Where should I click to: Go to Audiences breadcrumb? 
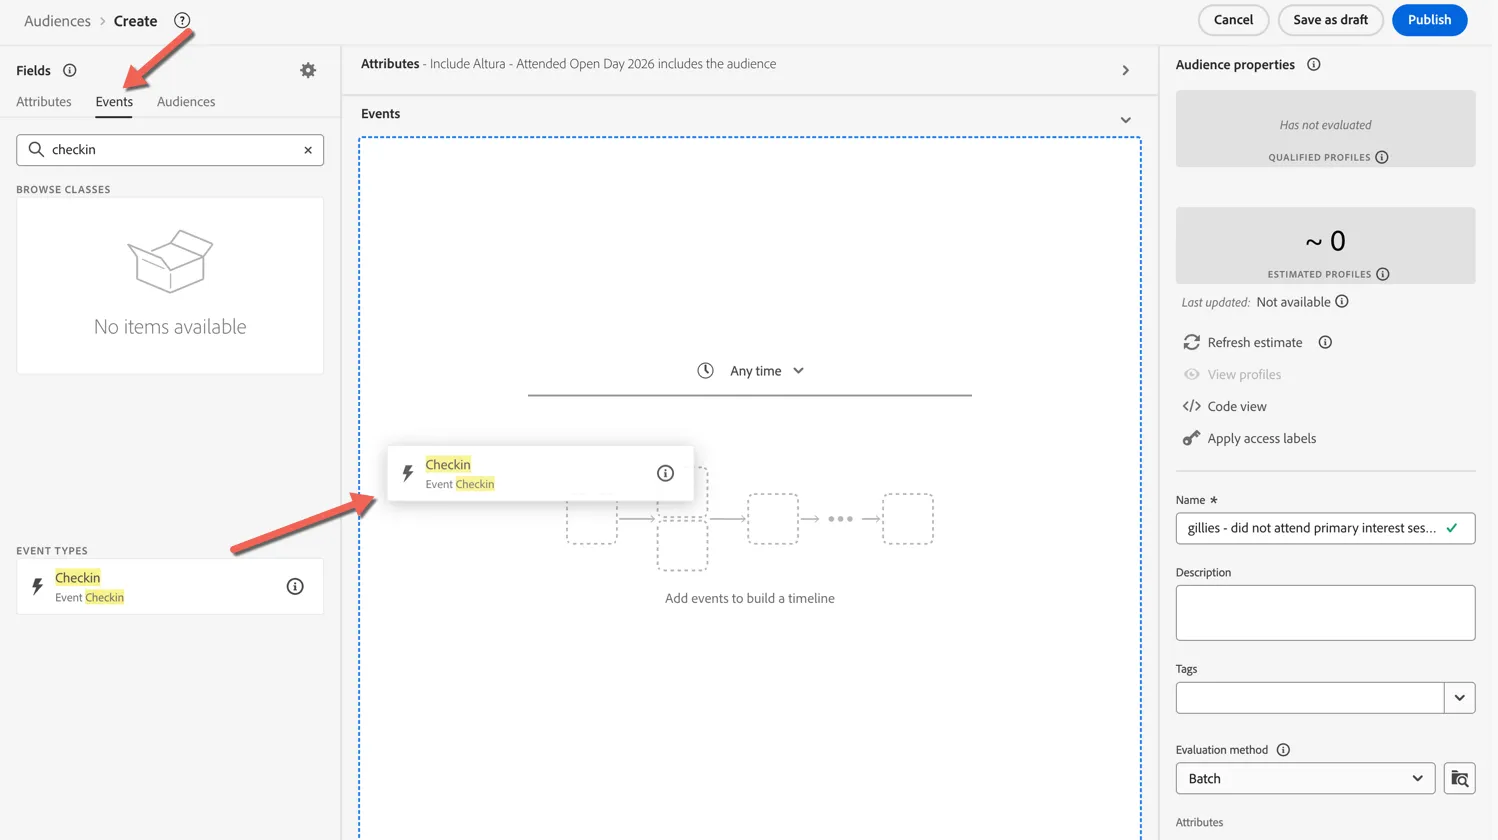point(57,21)
